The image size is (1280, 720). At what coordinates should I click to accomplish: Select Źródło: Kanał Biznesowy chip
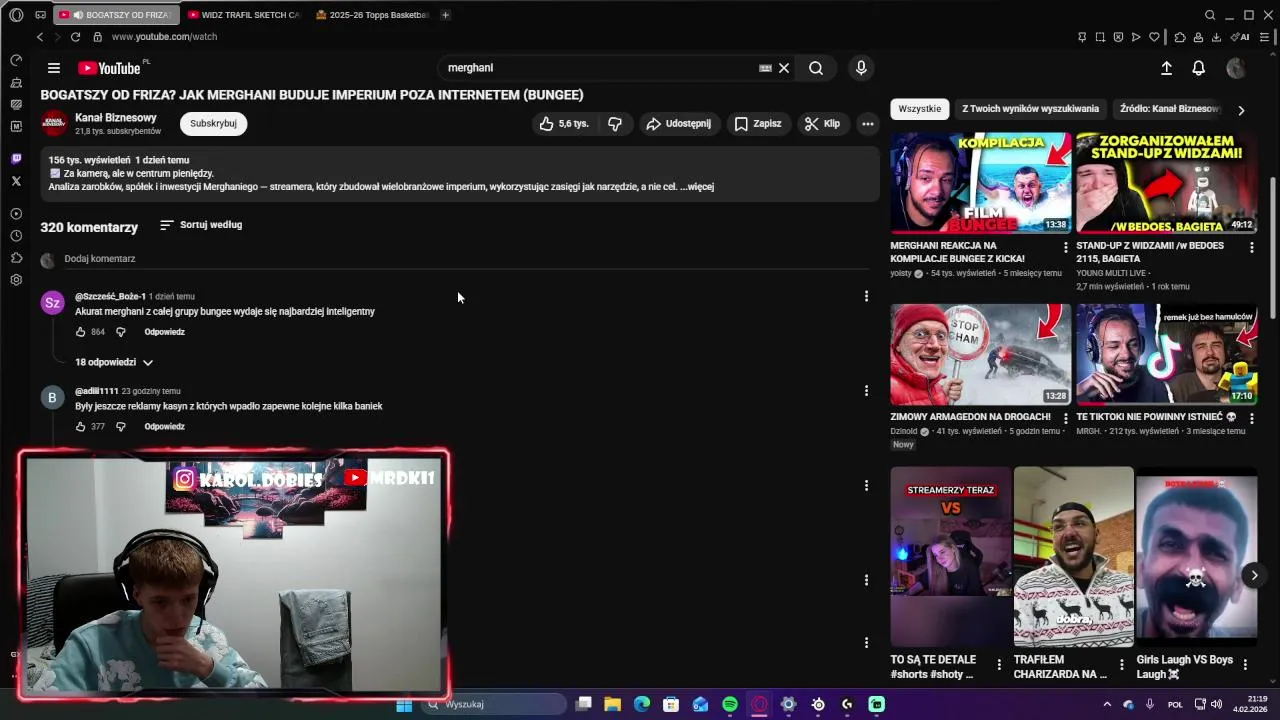tap(1169, 109)
